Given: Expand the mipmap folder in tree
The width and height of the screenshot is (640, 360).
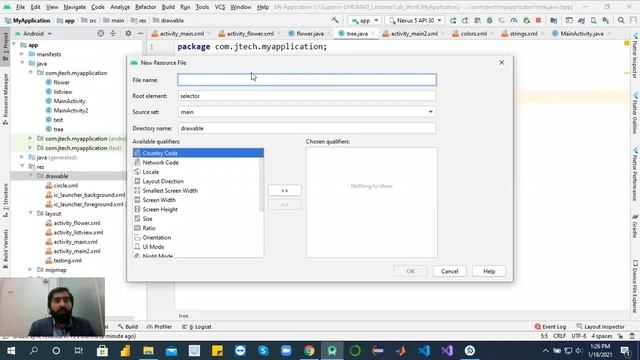Looking at the screenshot, I should (x=31, y=270).
